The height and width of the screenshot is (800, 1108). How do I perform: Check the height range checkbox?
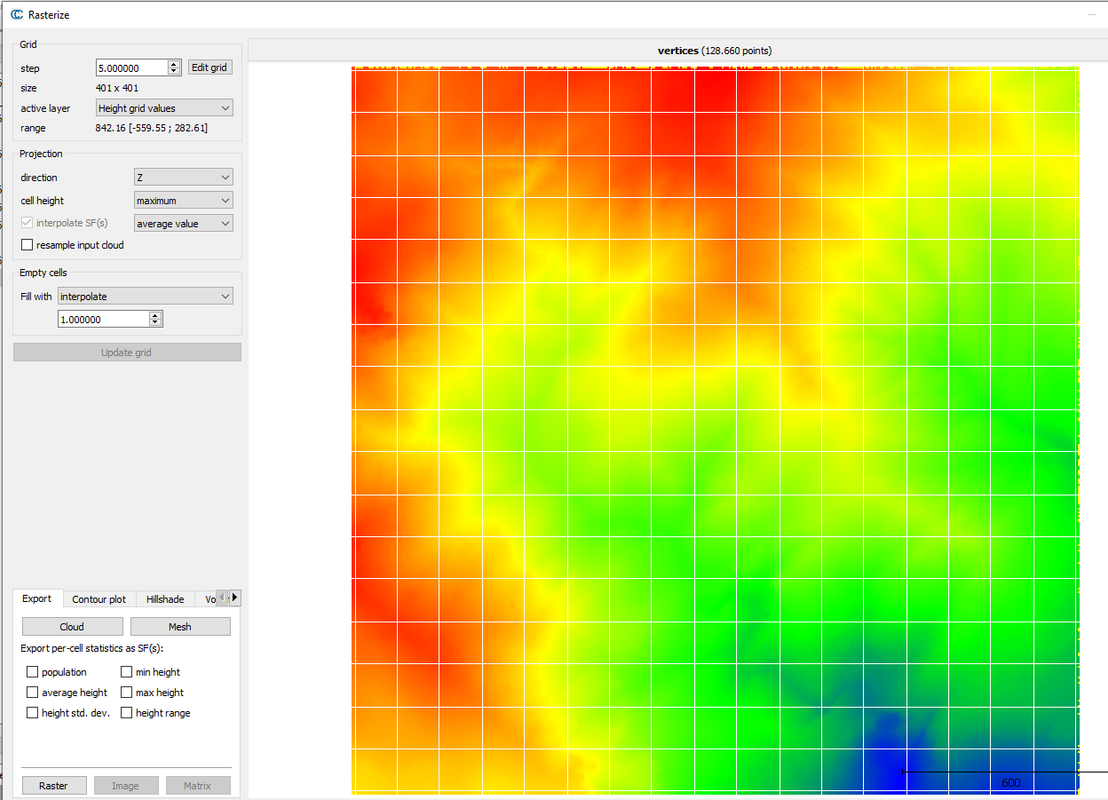[126, 713]
